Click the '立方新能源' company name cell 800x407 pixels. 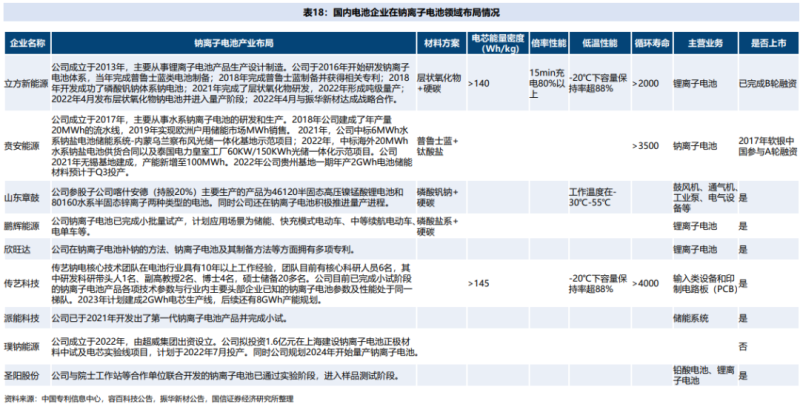(x=28, y=83)
